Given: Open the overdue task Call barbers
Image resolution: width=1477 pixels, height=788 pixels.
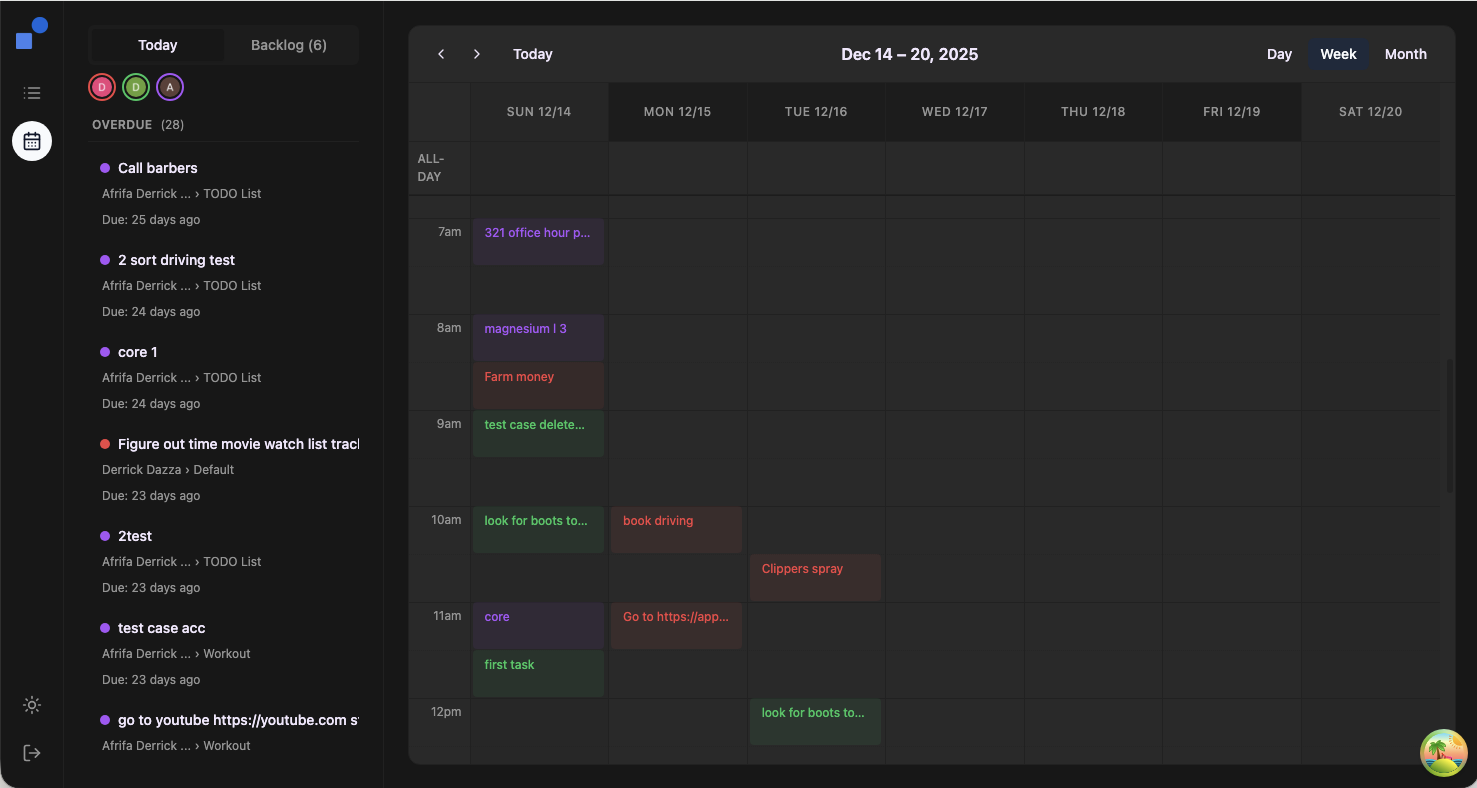Looking at the screenshot, I should pyautogui.click(x=157, y=167).
